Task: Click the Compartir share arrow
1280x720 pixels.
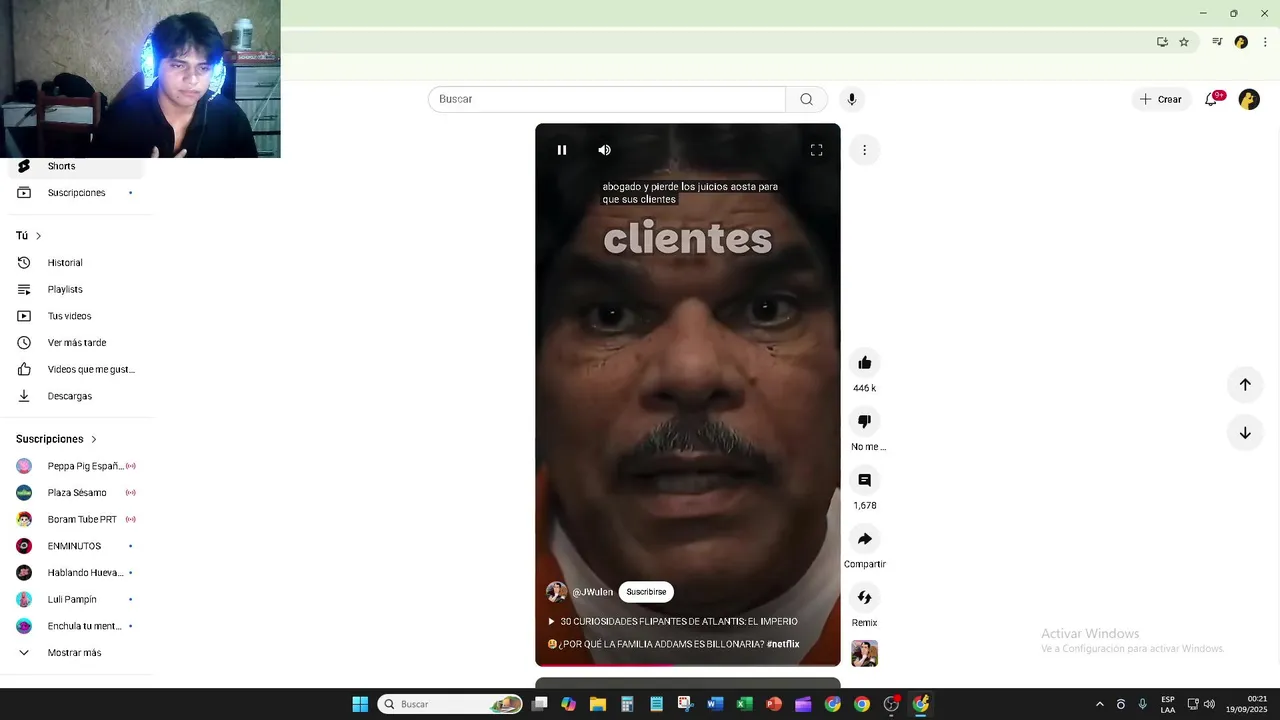Action: (x=865, y=539)
